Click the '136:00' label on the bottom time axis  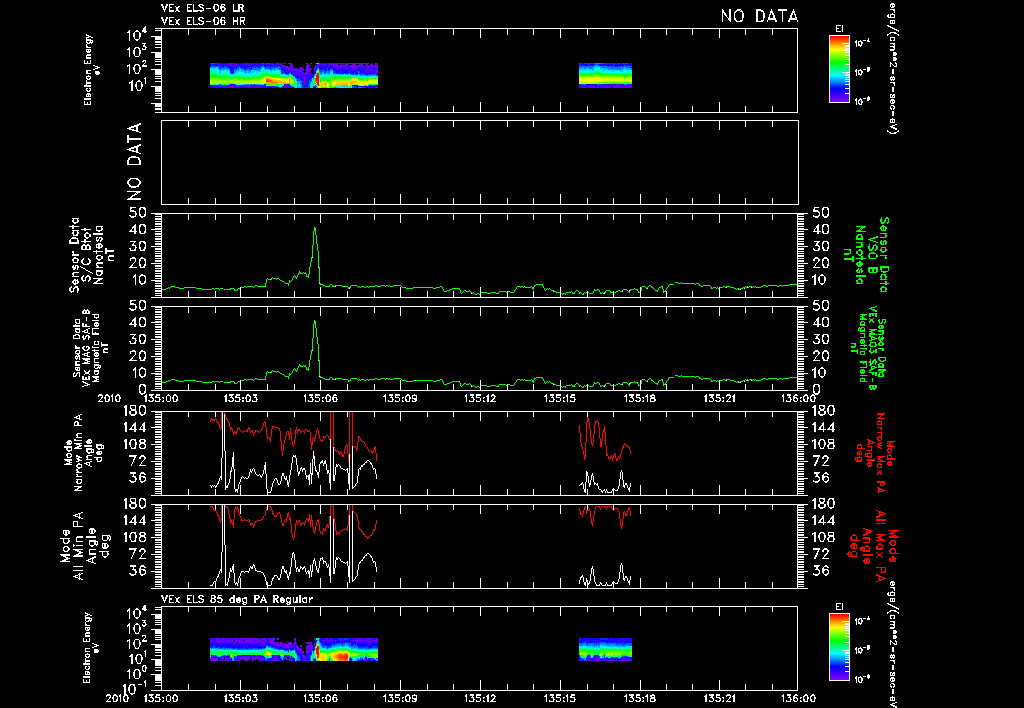click(797, 698)
